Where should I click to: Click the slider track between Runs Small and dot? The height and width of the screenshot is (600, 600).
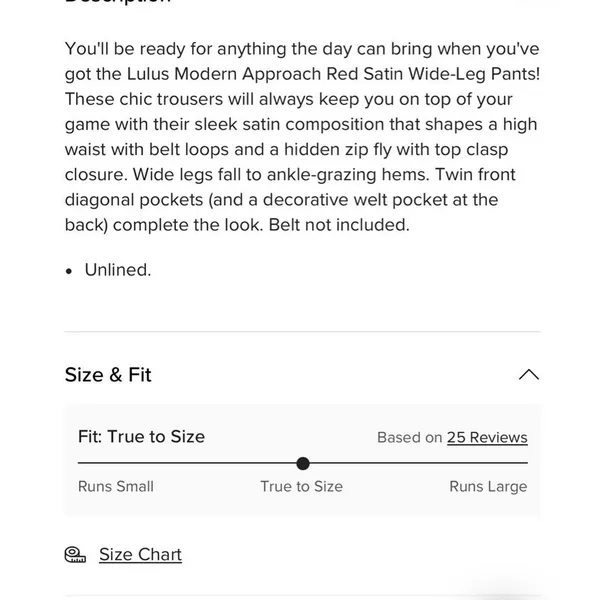point(187,463)
